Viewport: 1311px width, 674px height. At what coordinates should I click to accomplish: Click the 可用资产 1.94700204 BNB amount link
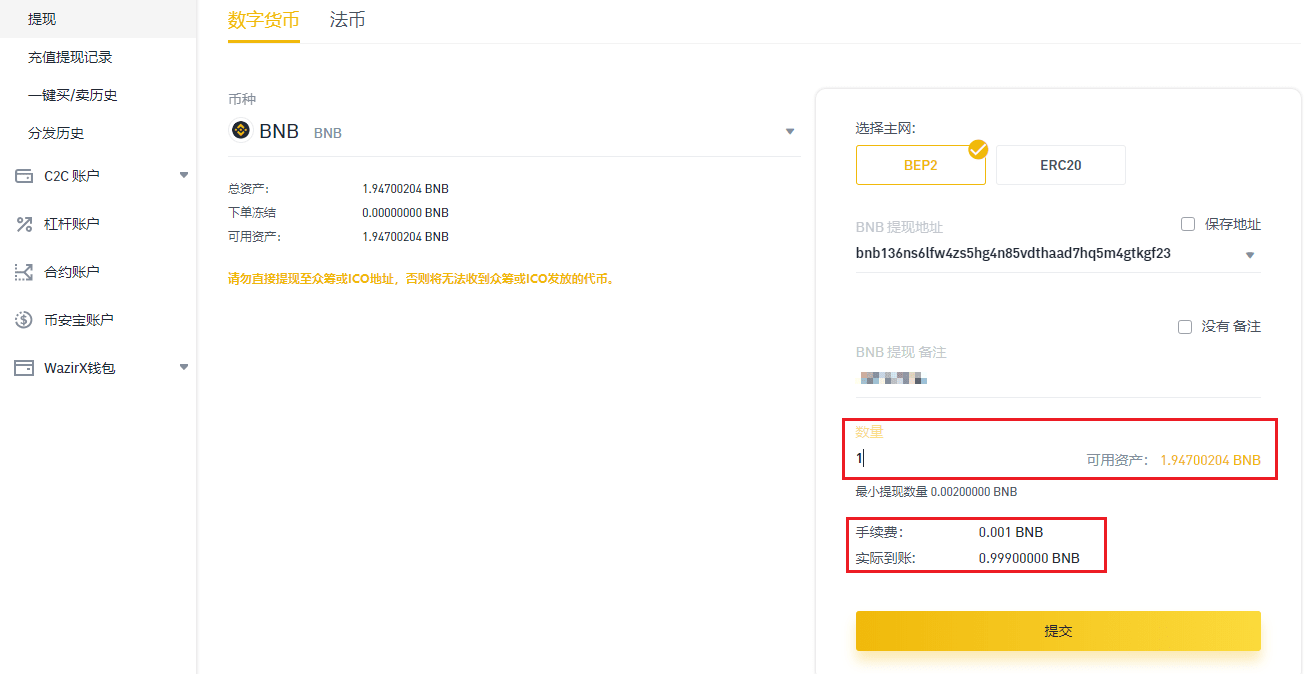(x=1210, y=461)
